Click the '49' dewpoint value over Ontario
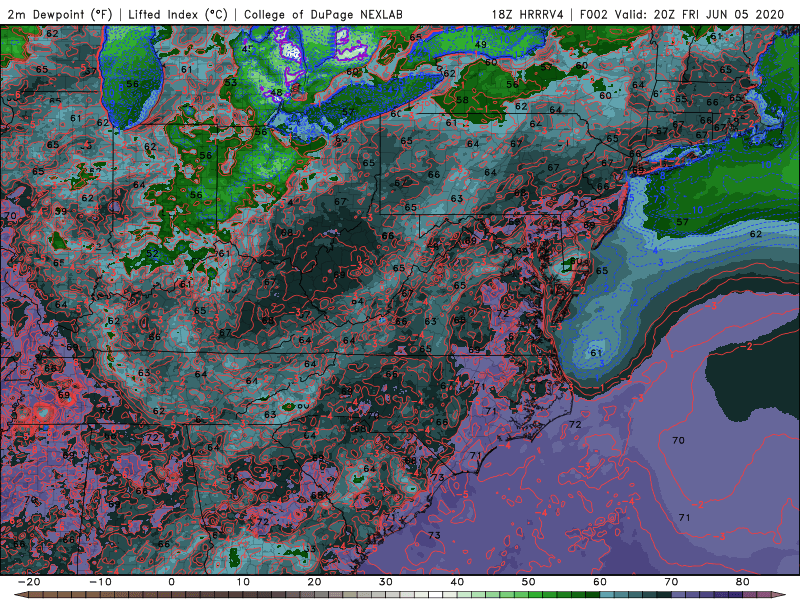 (481, 45)
